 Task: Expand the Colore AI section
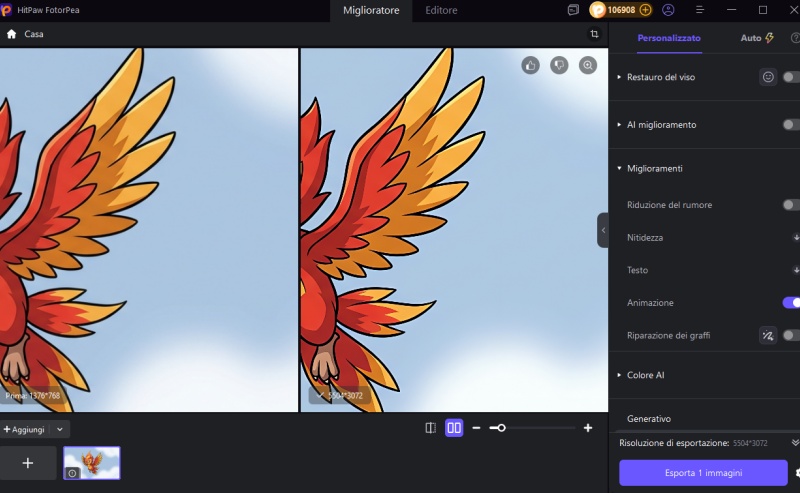coord(619,375)
